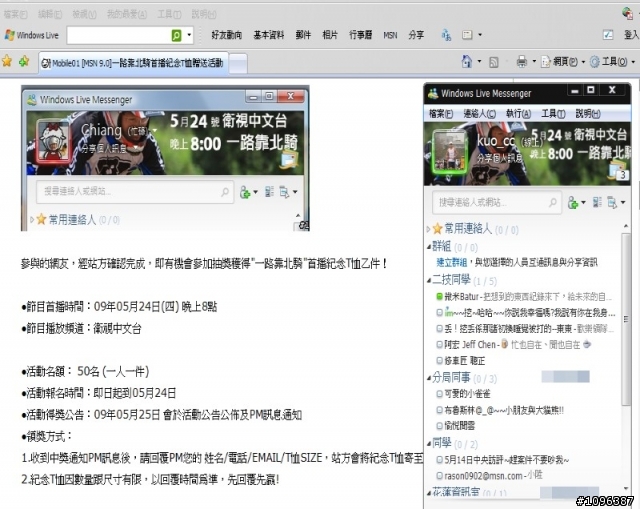
Task: Open Messenger's 執行(A) menu
Action: 518,113
